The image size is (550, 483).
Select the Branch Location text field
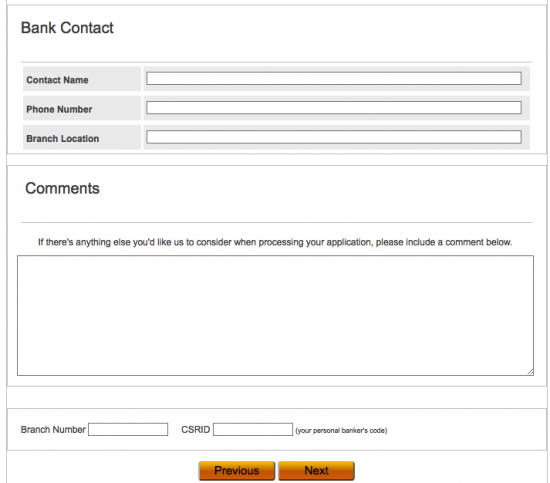(334, 137)
